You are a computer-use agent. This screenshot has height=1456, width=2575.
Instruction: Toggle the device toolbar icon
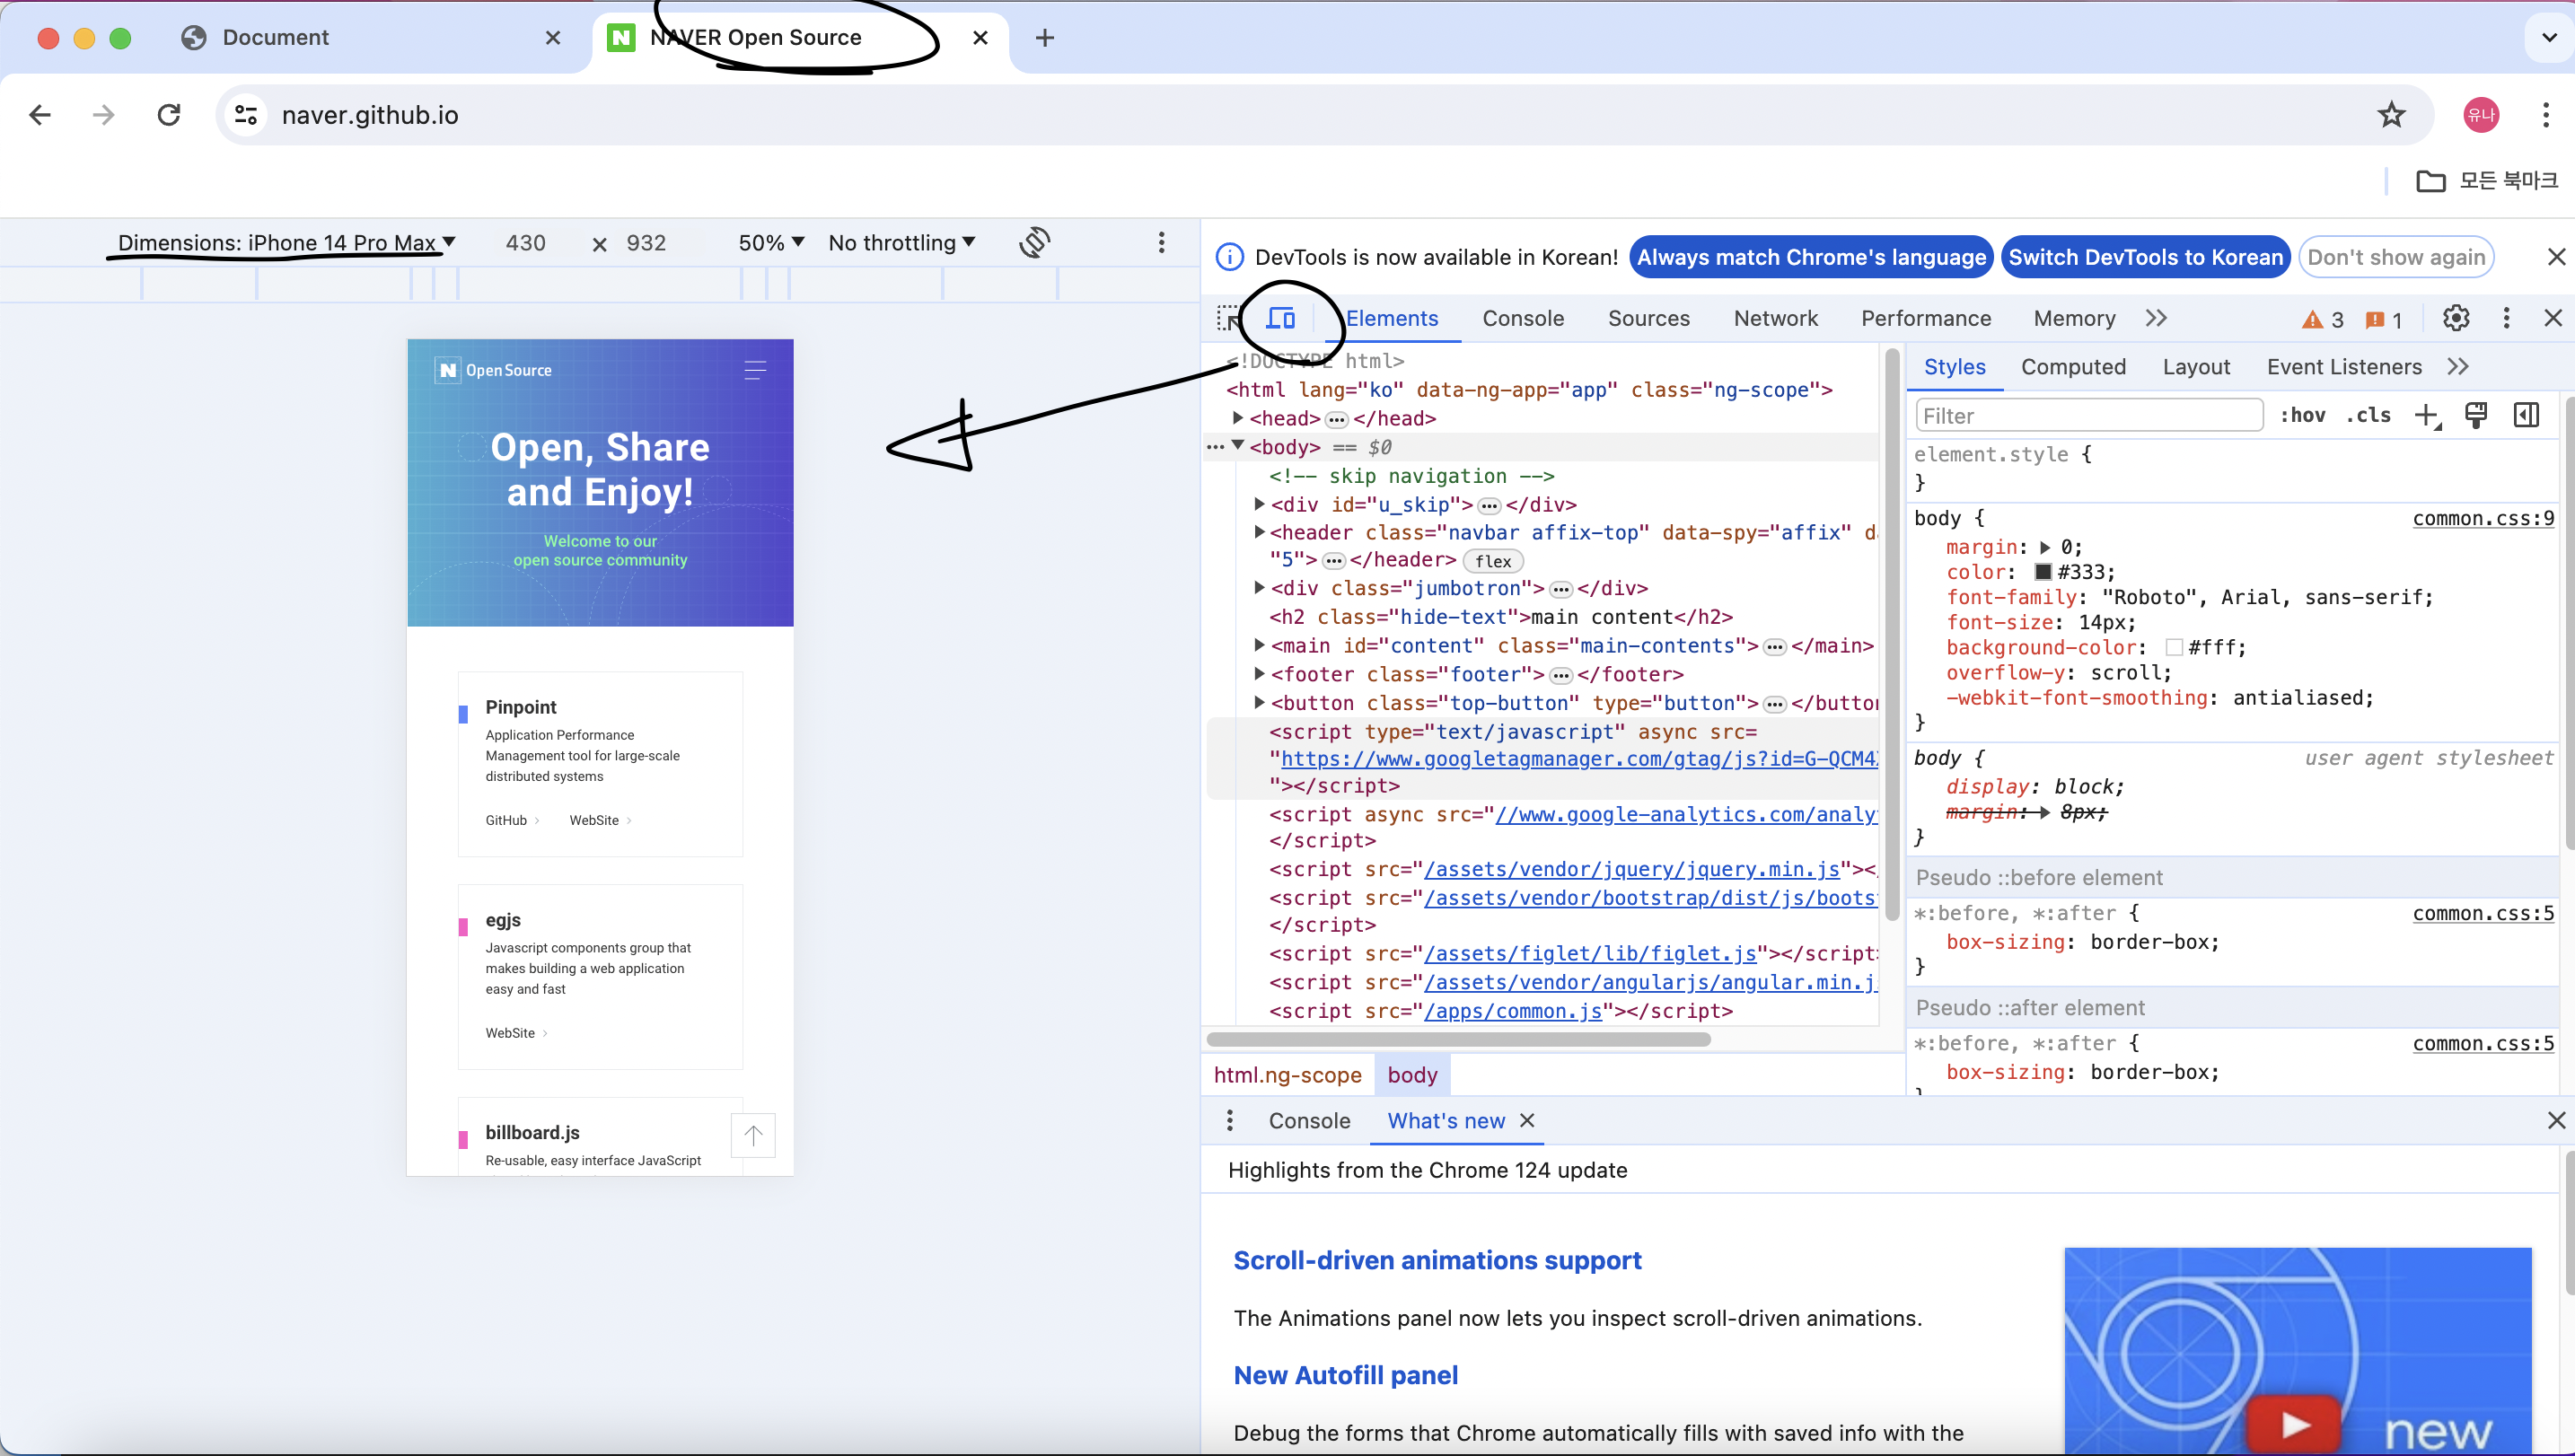[1281, 318]
